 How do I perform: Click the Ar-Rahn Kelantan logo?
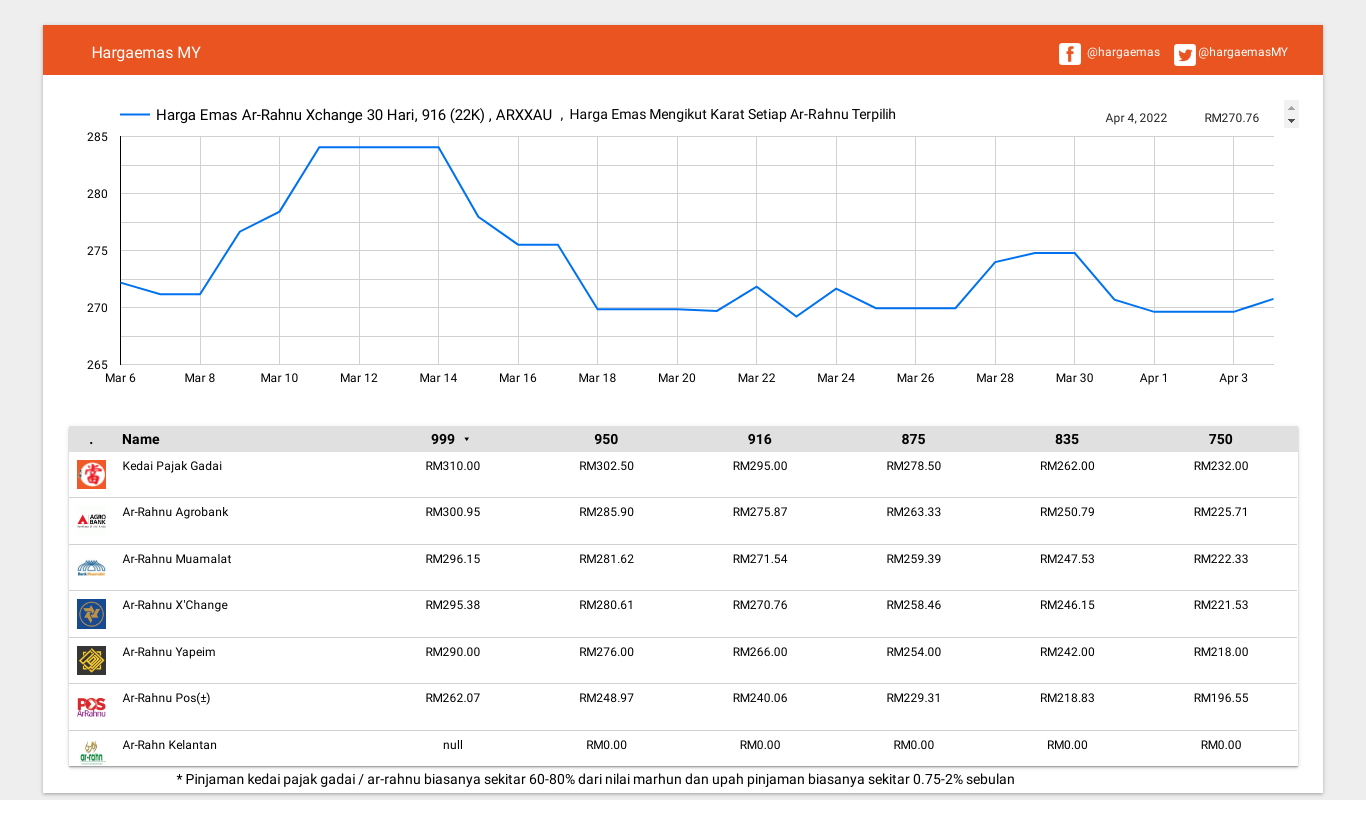[91, 752]
